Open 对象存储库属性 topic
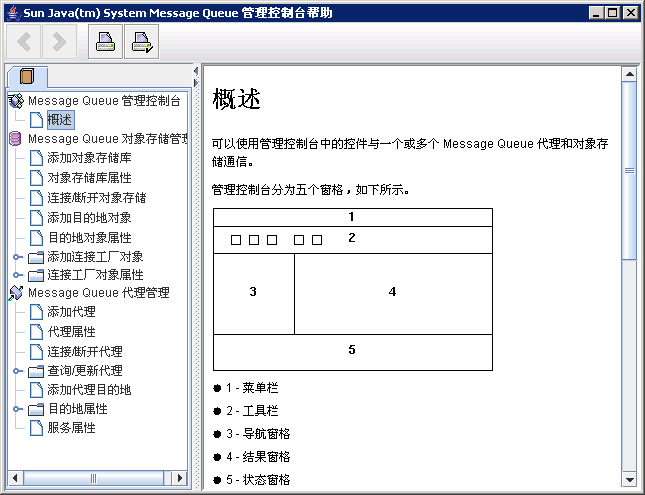The width and height of the screenshot is (645, 495). tap(89, 177)
